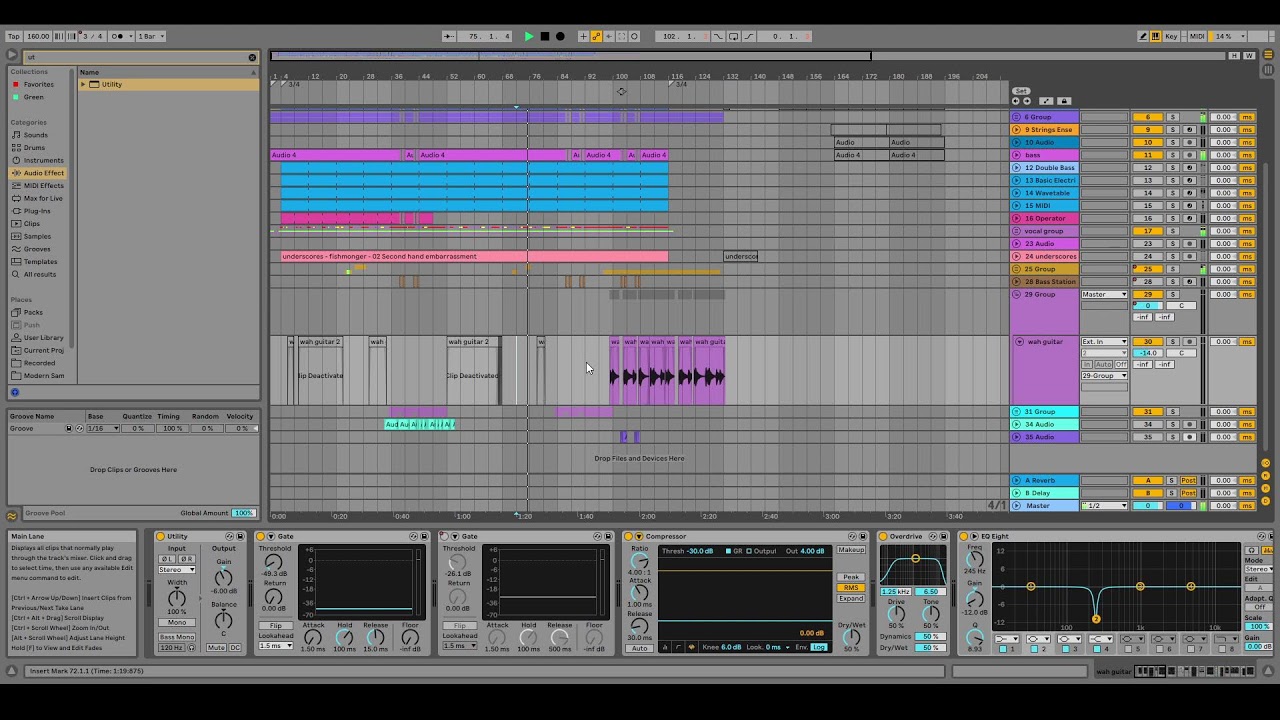Open the Utility Stereo channel mode dropdown
Screen dimensions: 1280x720
(177, 570)
